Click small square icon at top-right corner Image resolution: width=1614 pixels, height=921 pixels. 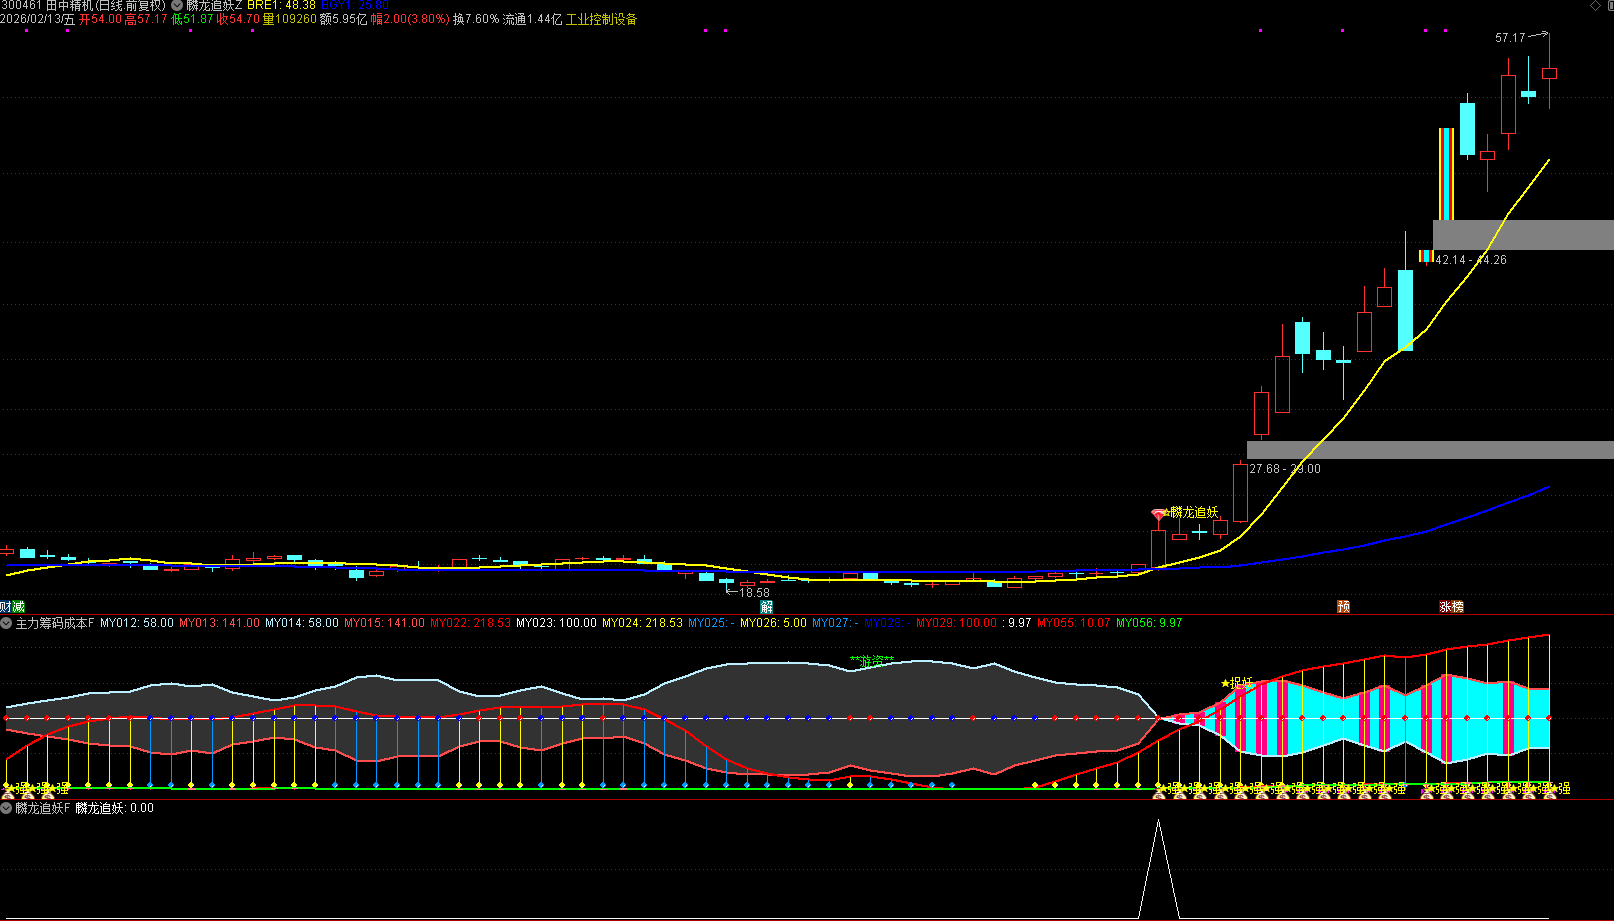pos(1608,6)
